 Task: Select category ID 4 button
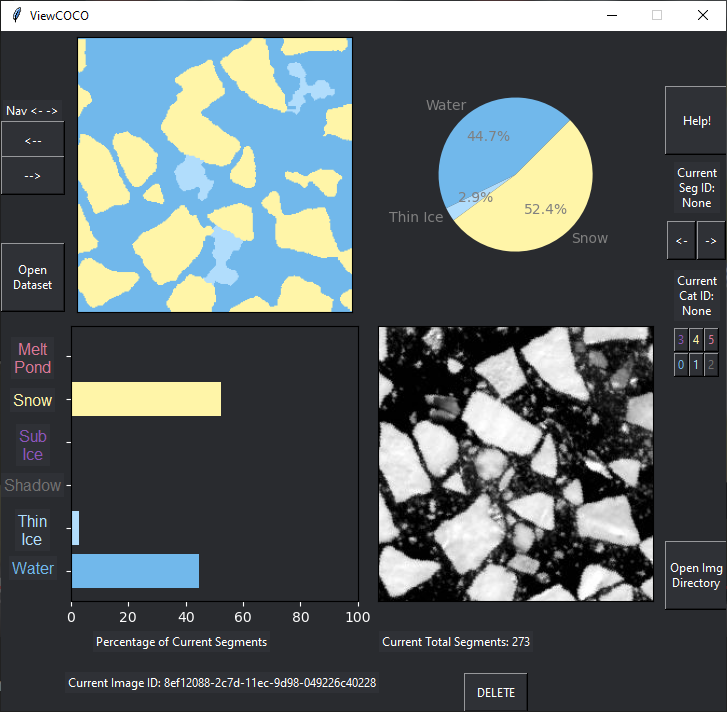[695, 339]
